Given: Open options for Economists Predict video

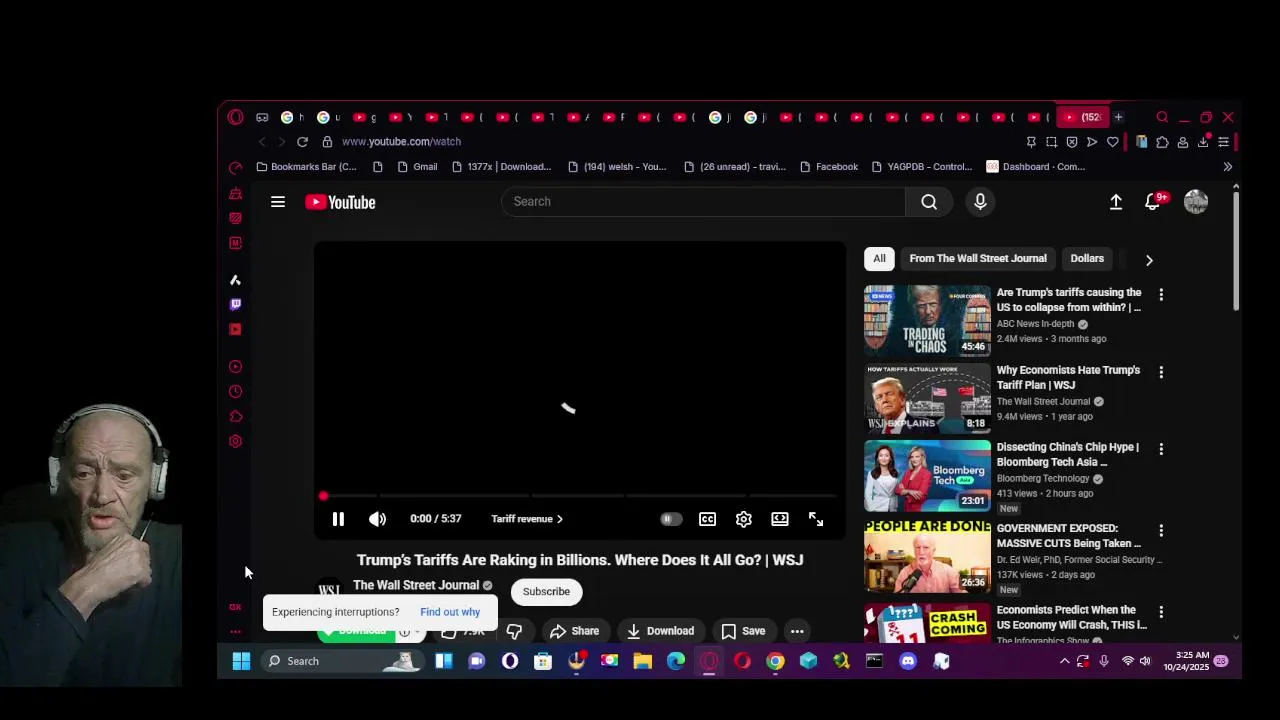Looking at the screenshot, I should 1161,611.
